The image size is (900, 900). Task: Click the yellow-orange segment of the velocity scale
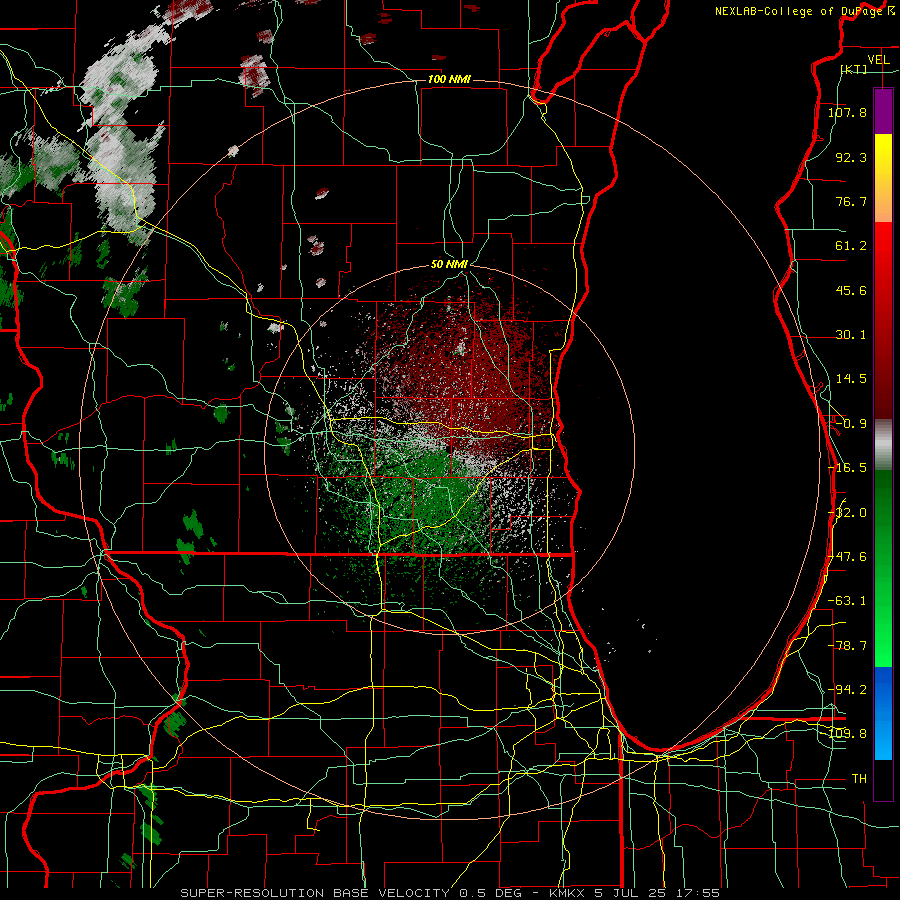click(883, 178)
